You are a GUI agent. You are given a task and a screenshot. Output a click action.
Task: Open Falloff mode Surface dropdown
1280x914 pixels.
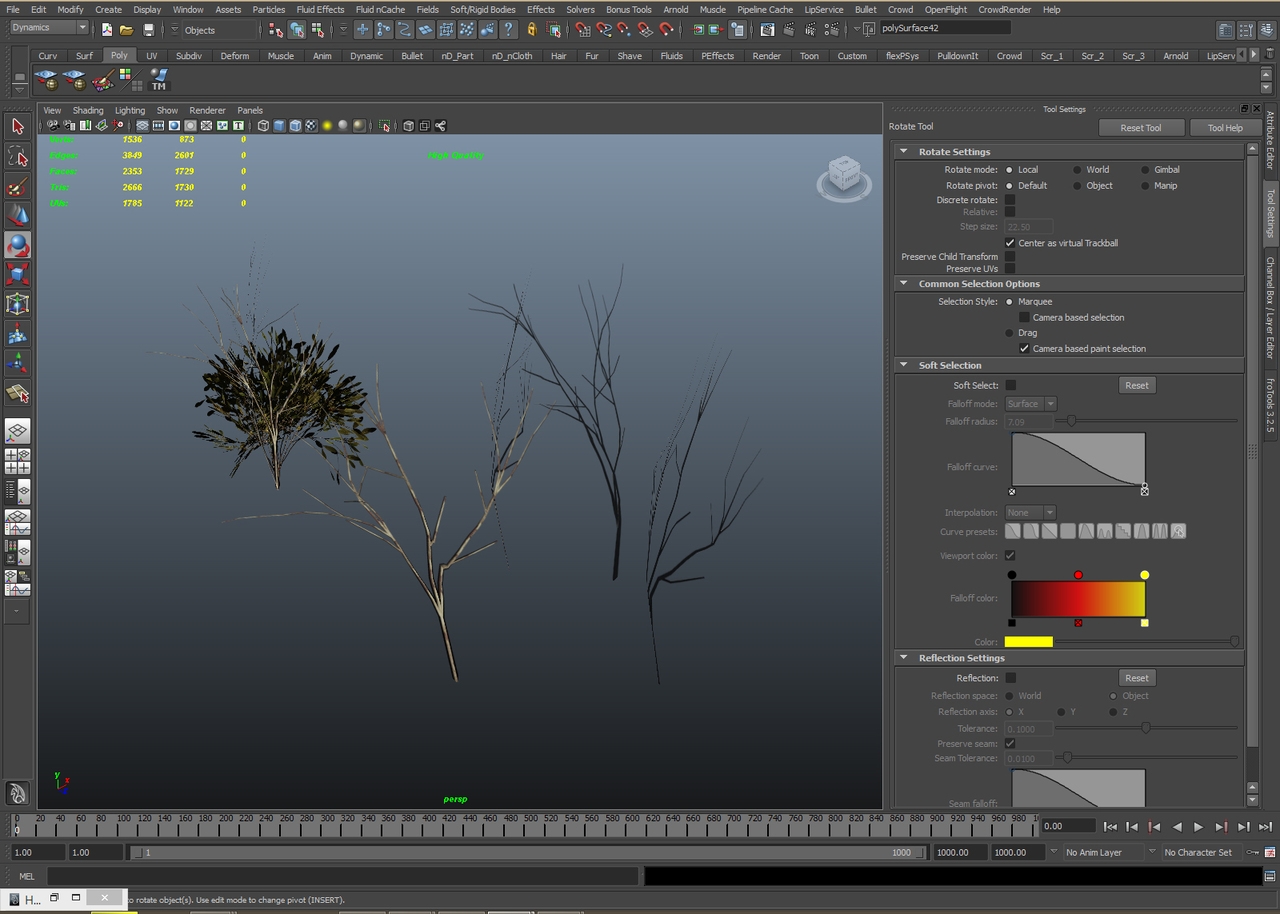(1031, 404)
